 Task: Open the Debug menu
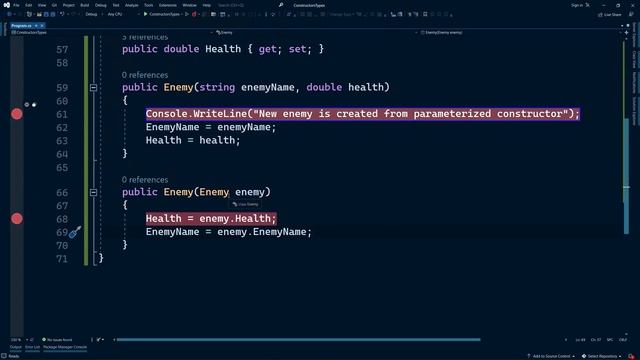tap(100, 5)
